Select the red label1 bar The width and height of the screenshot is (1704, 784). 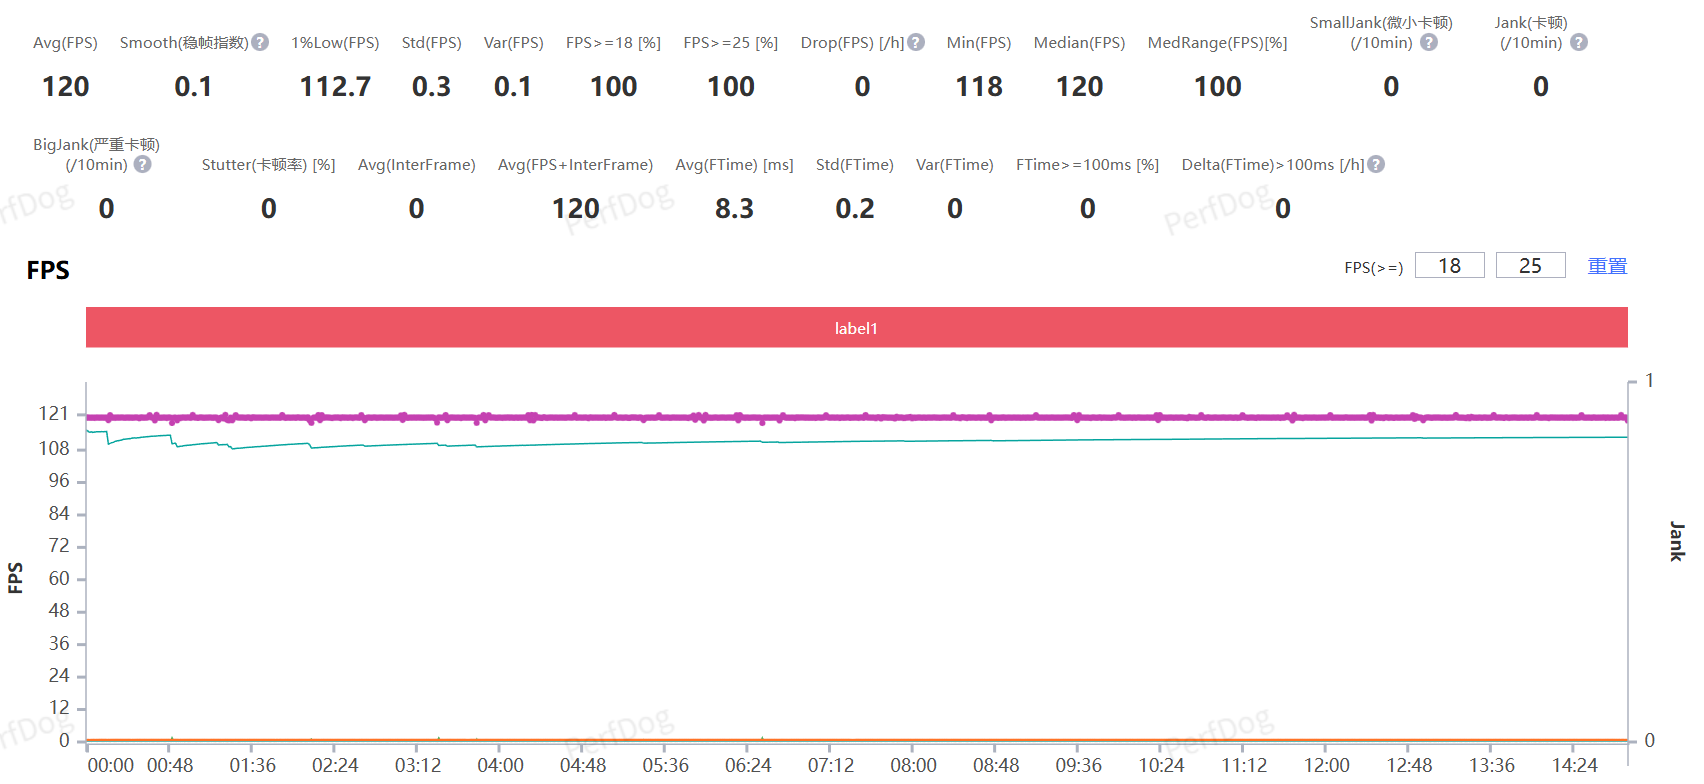tap(857, 328)
